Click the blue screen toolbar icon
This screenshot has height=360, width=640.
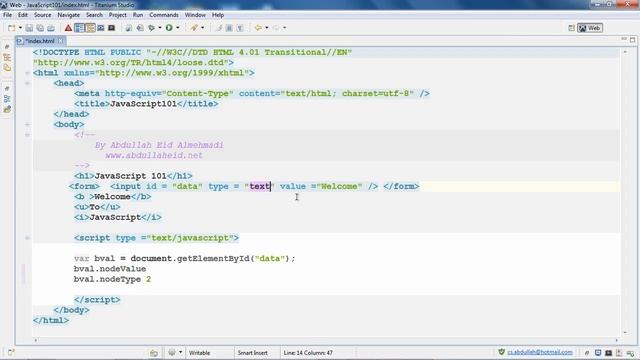100,28
